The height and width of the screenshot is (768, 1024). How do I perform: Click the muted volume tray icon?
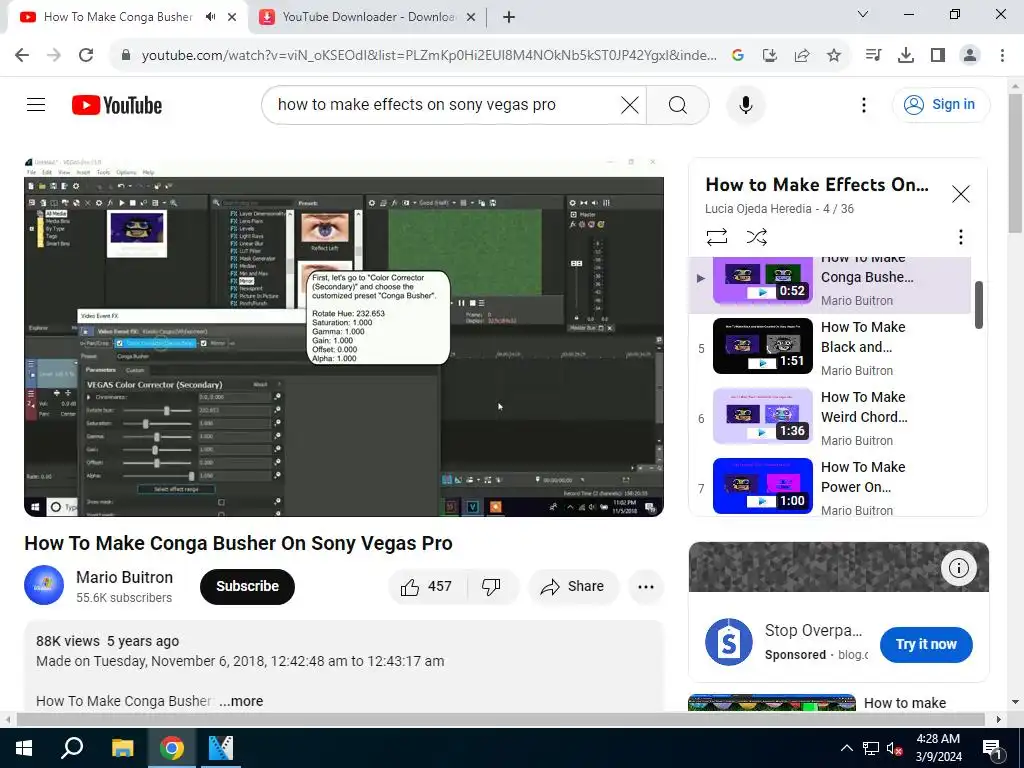pos(894,748)
